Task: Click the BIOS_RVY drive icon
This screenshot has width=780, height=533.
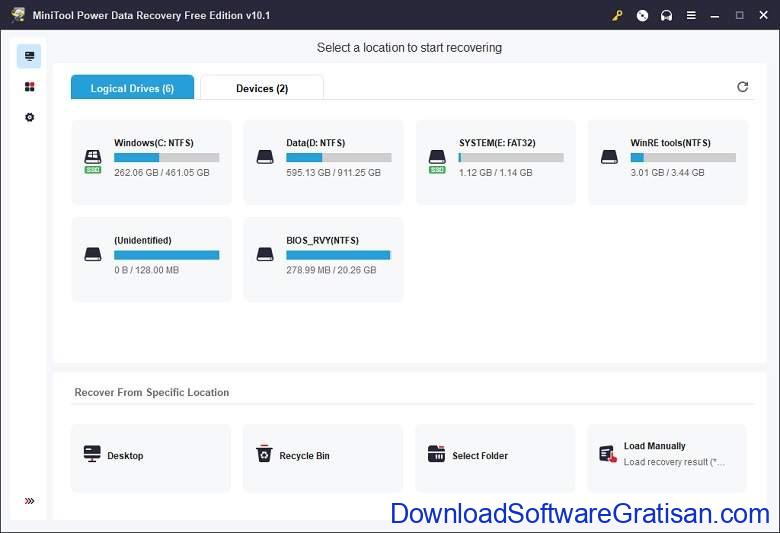Action: (265, 254)
